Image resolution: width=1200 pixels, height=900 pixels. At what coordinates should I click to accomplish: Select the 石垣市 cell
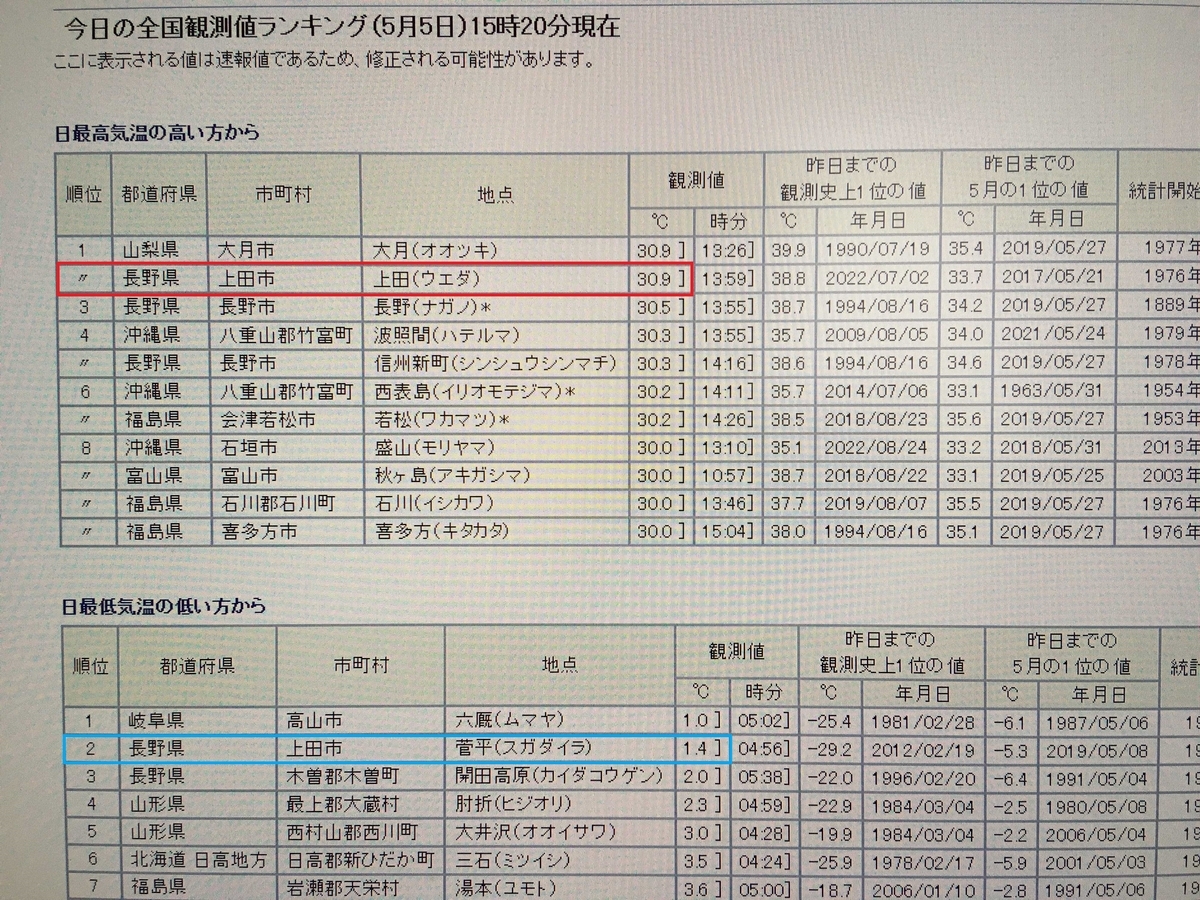coord(248,447)
